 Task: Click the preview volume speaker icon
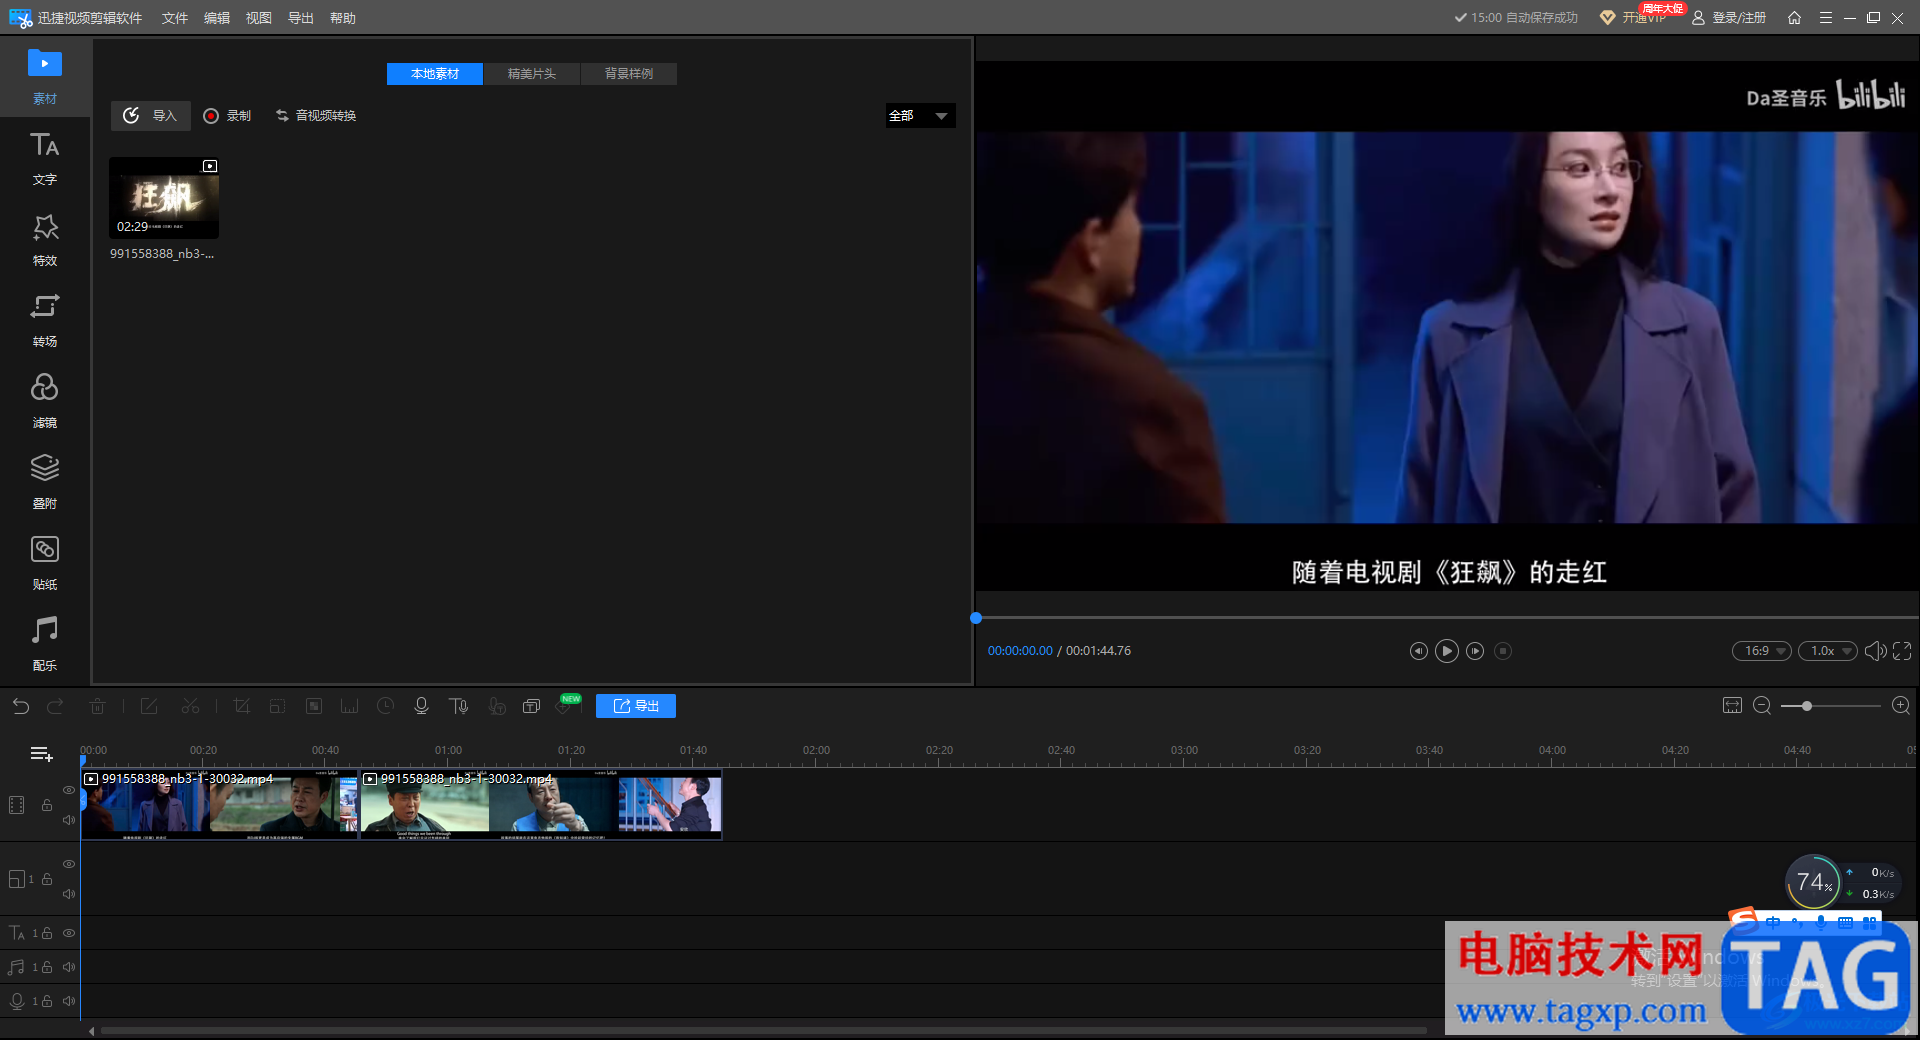(x=1875, y=651)
